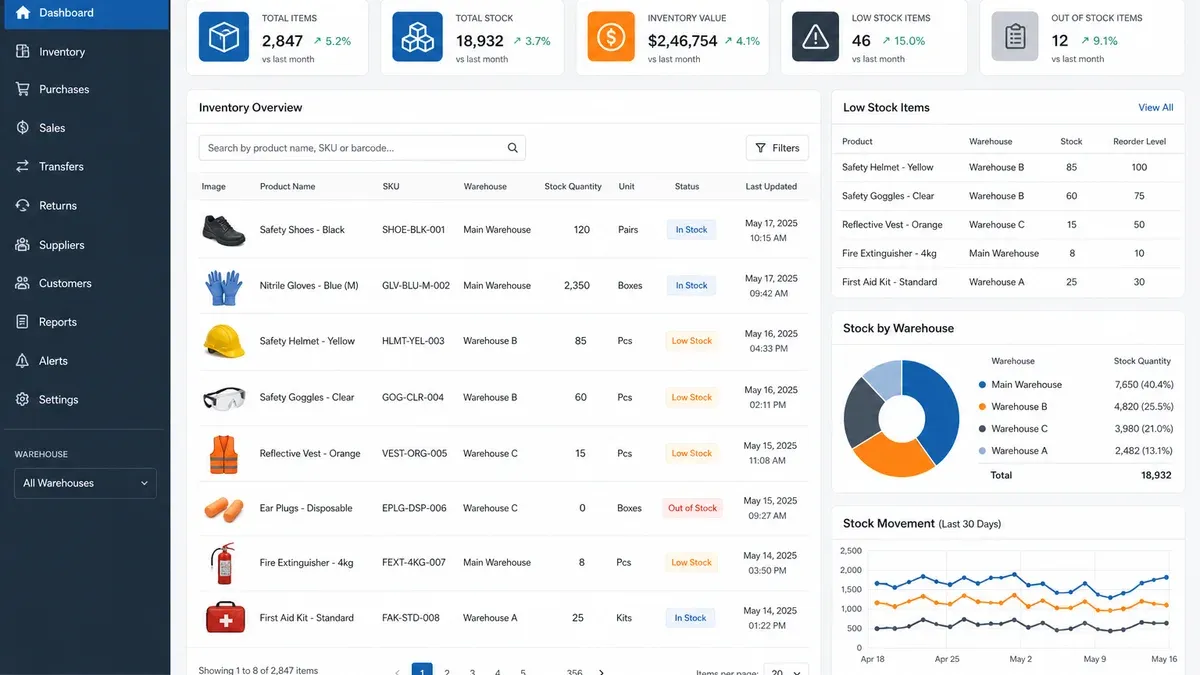
Task: Click the Out of Stock clipboard icon
Action: point(1015,37)
